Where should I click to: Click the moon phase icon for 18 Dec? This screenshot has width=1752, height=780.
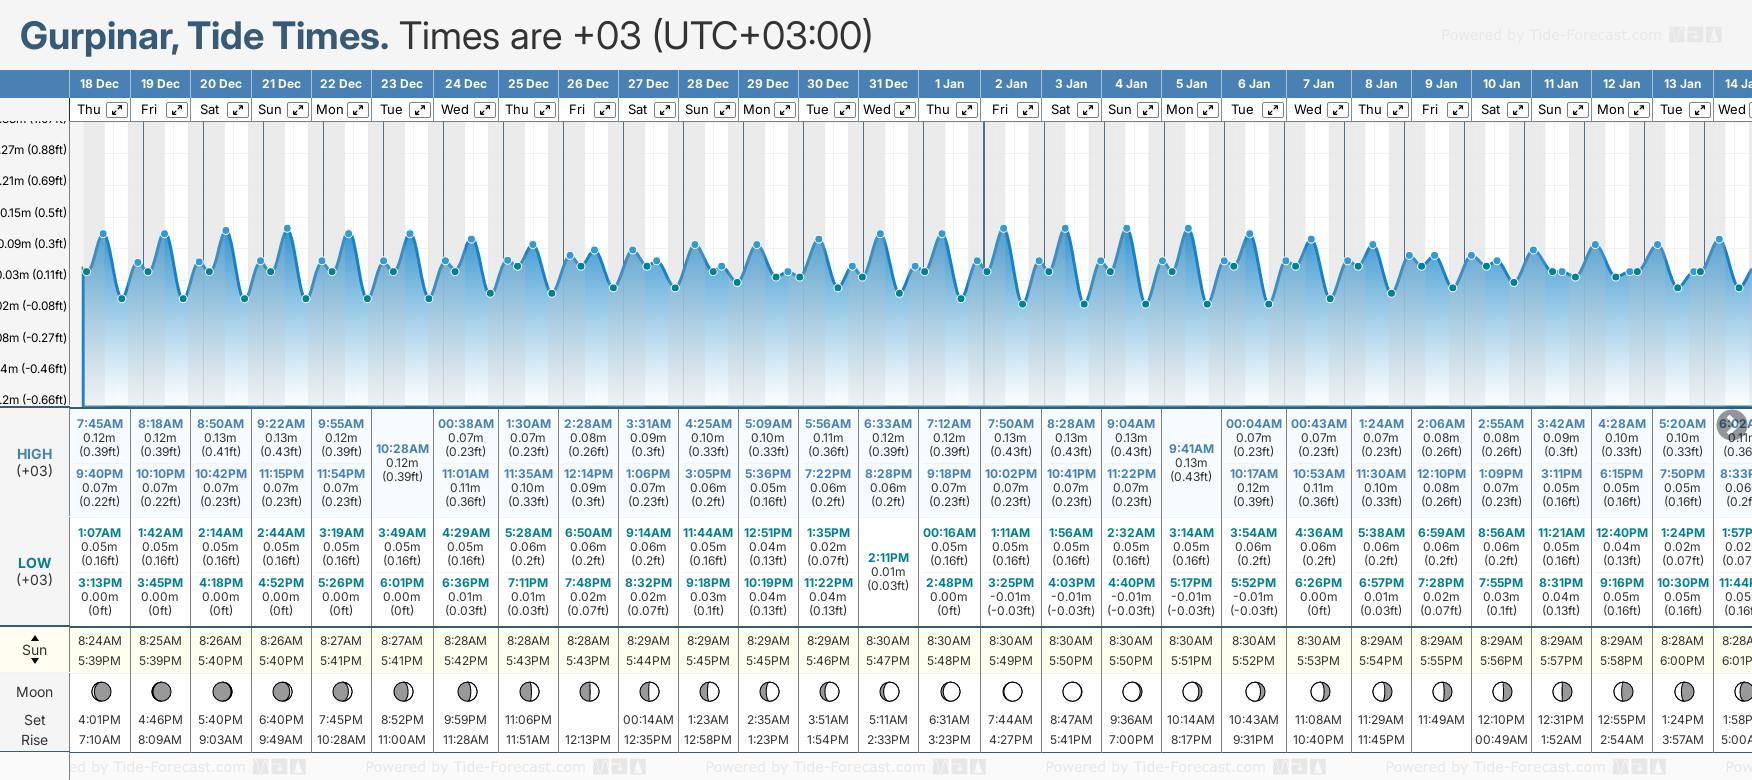point(100,691)
